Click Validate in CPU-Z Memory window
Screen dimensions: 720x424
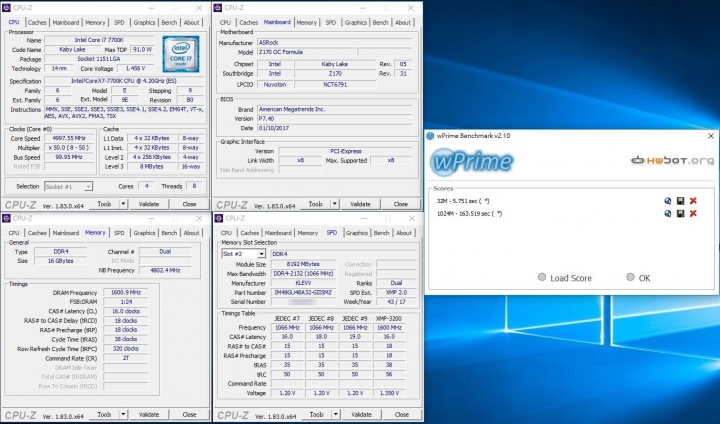tap(149, 414)
